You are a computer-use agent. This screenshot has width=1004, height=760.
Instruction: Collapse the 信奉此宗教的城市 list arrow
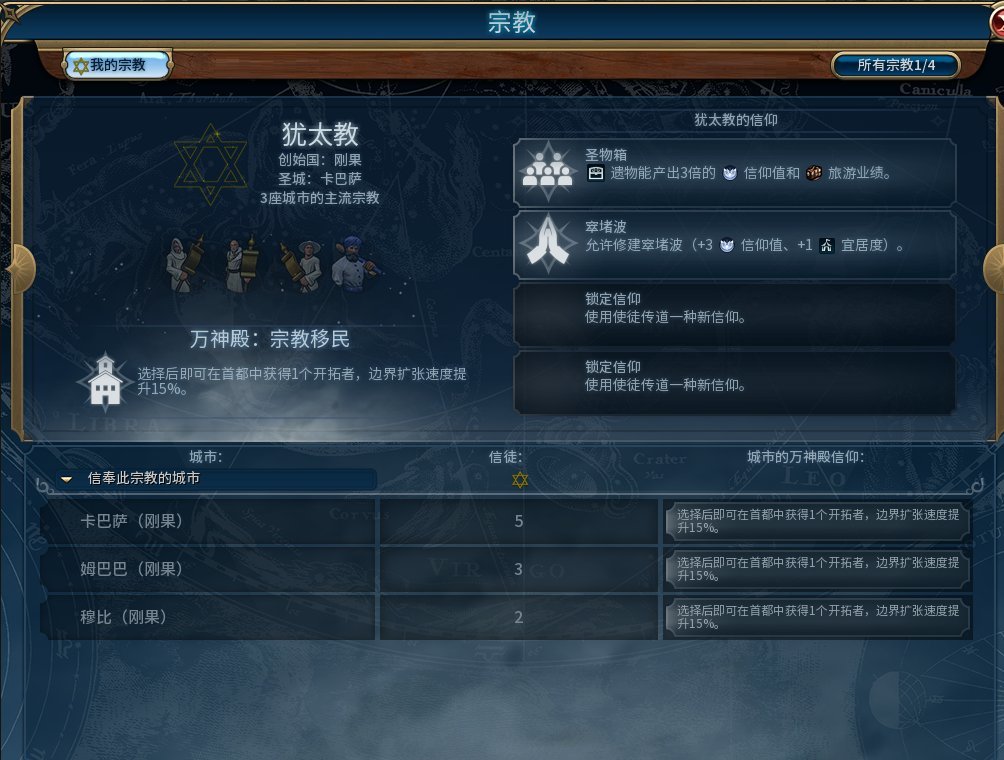pos(66,479)
